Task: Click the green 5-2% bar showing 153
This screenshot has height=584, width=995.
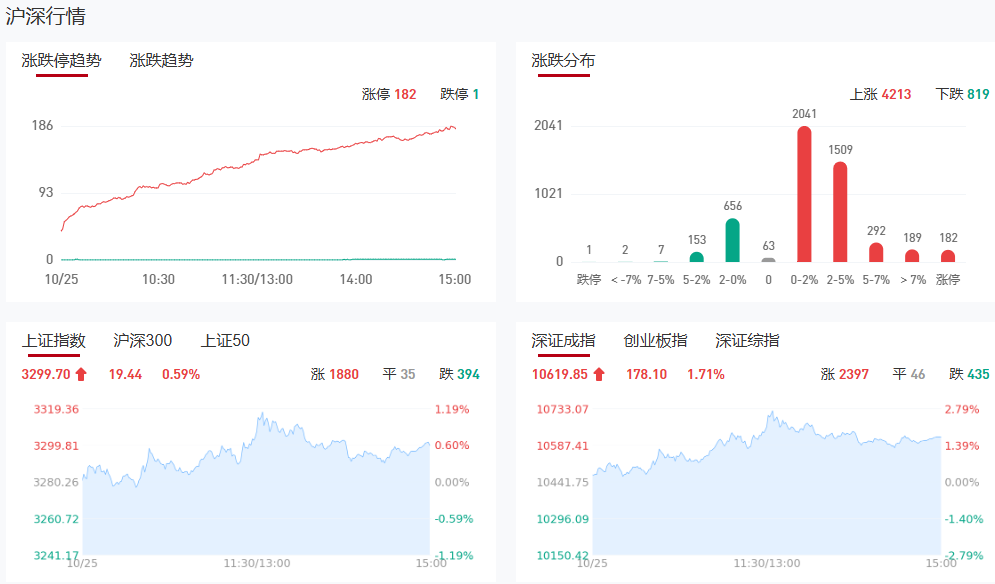Action: click(697, 257)
